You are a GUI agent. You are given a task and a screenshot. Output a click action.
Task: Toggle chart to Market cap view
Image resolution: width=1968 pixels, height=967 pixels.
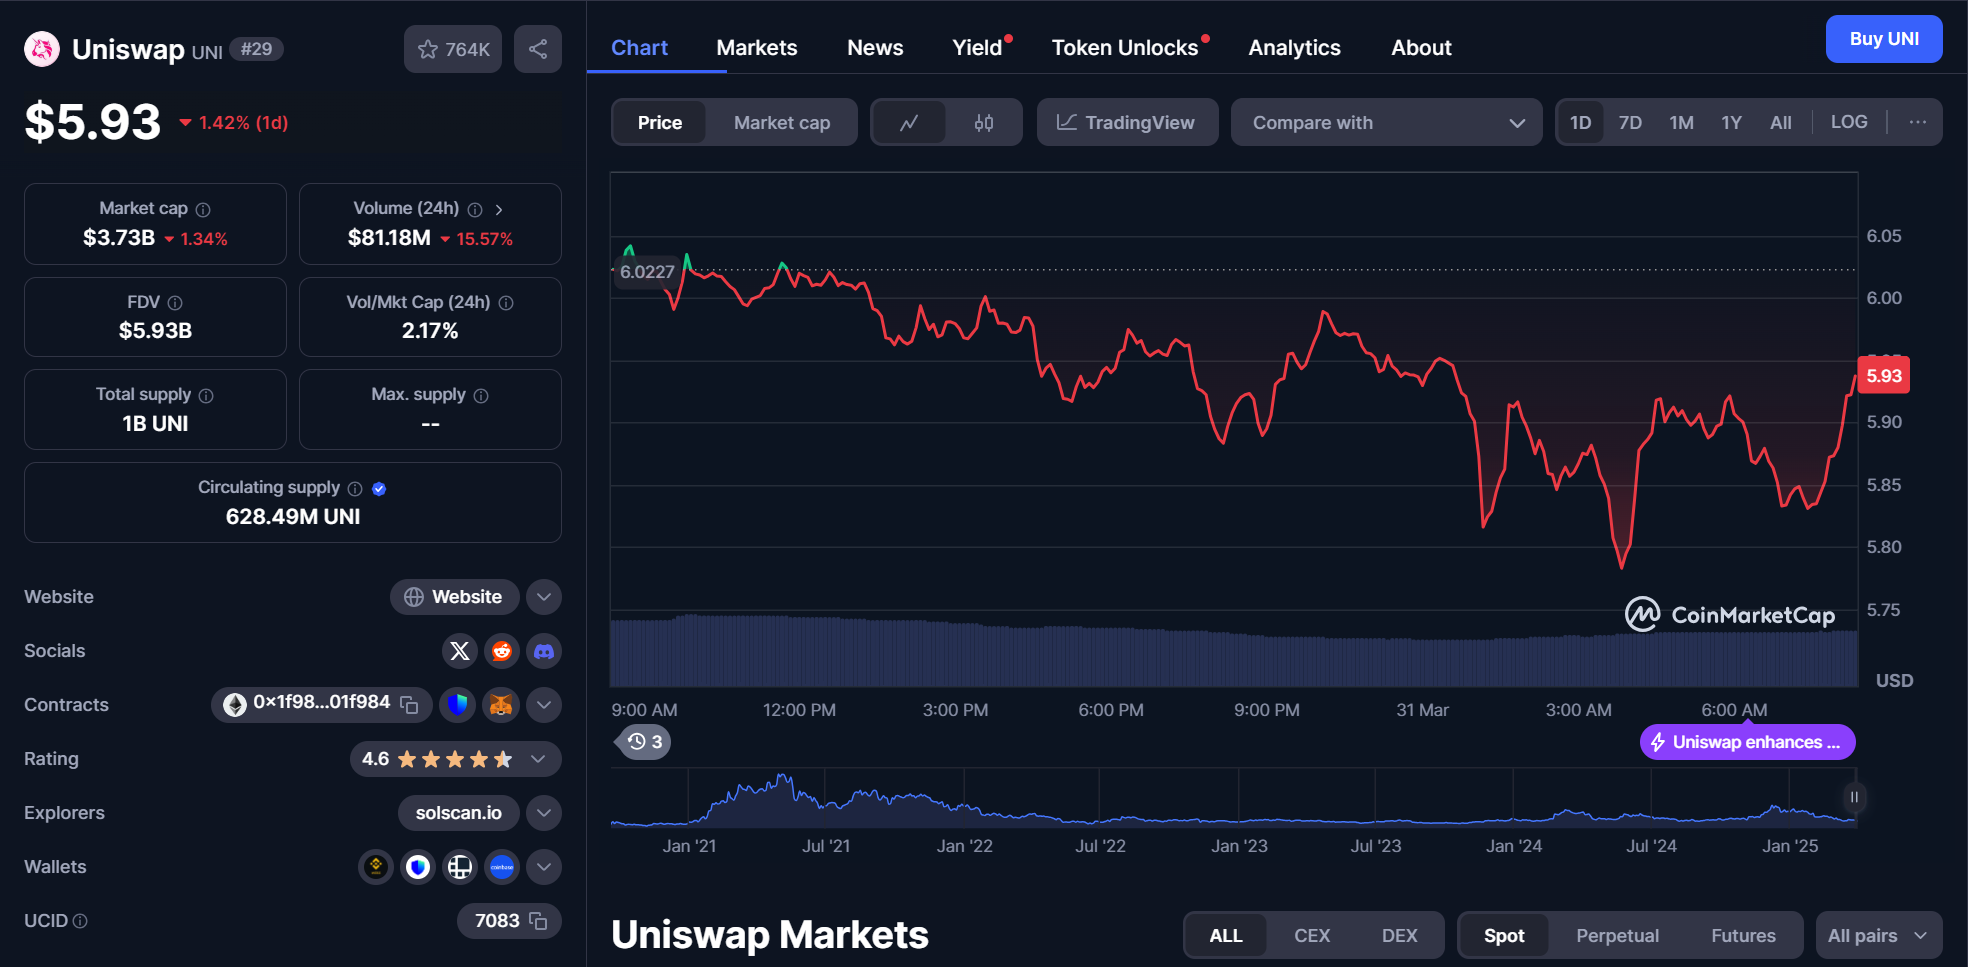(x=781, y=122)
